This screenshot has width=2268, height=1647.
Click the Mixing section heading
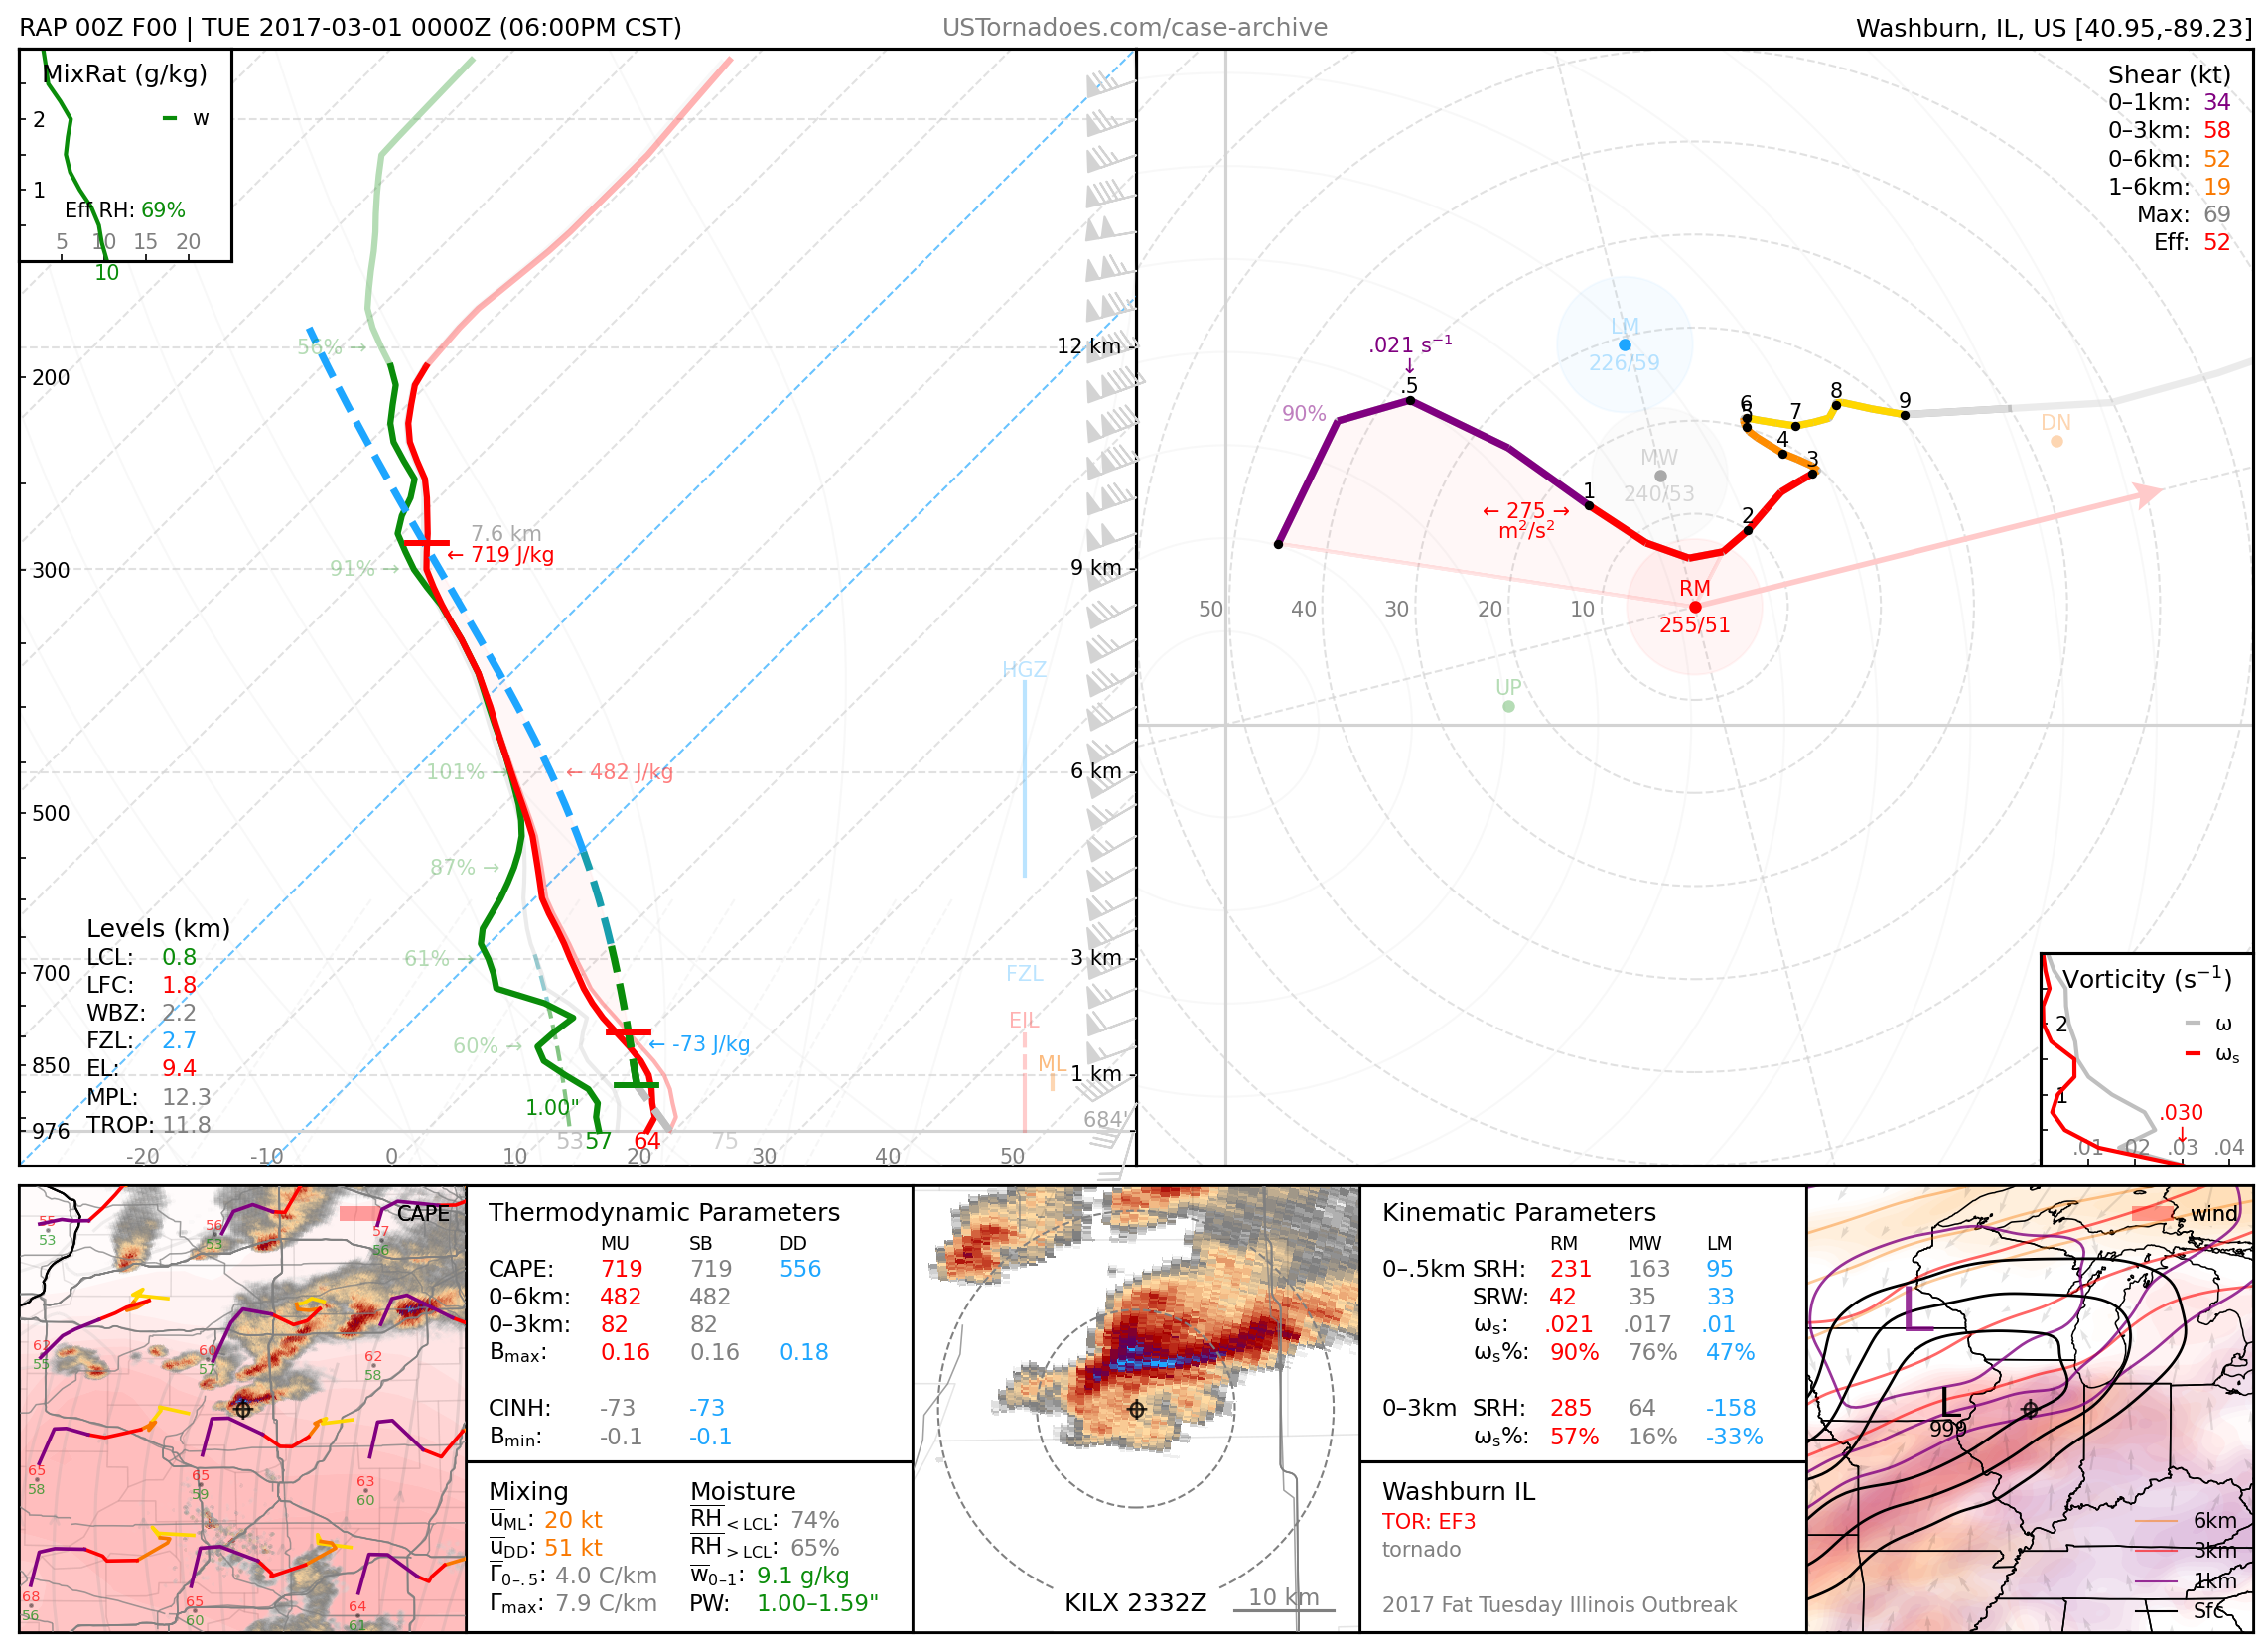529,1492
